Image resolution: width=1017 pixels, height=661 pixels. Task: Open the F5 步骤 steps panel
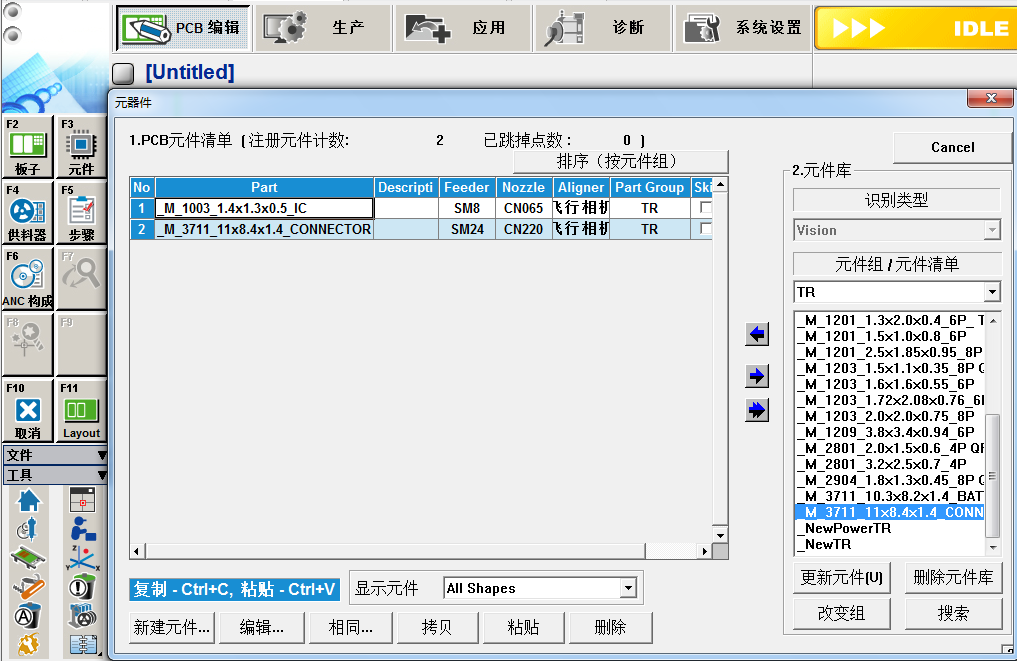pyautogui.click(x=81, y=213)
